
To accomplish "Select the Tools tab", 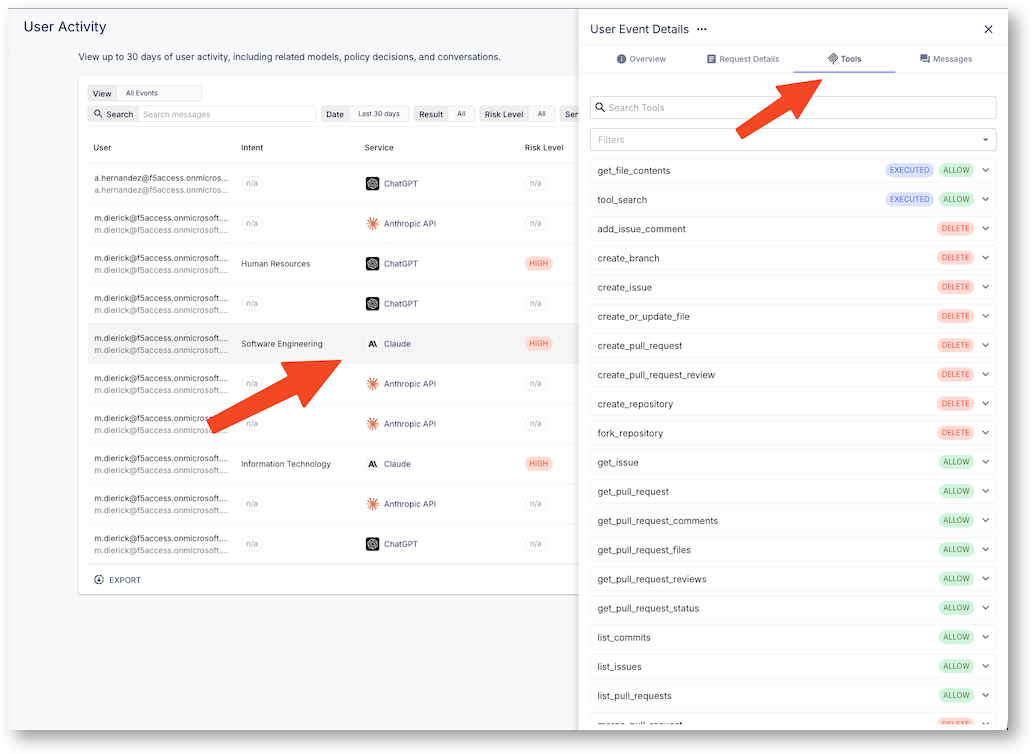I will coord(844,59).
